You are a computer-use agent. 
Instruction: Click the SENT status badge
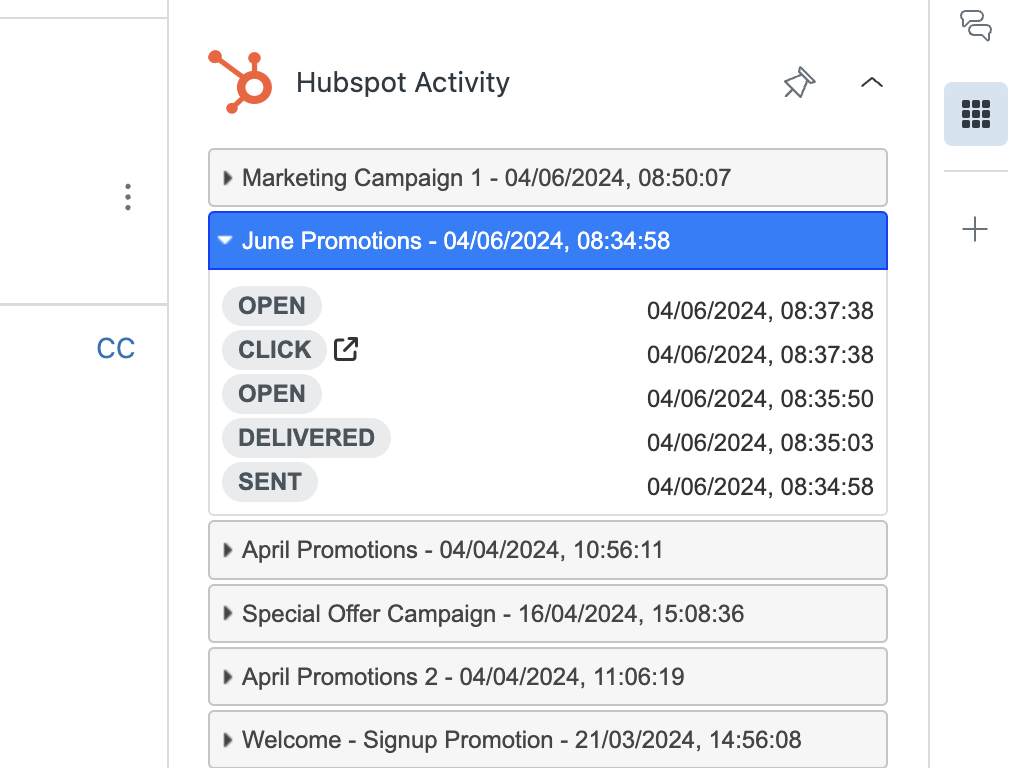pos(269,482)
